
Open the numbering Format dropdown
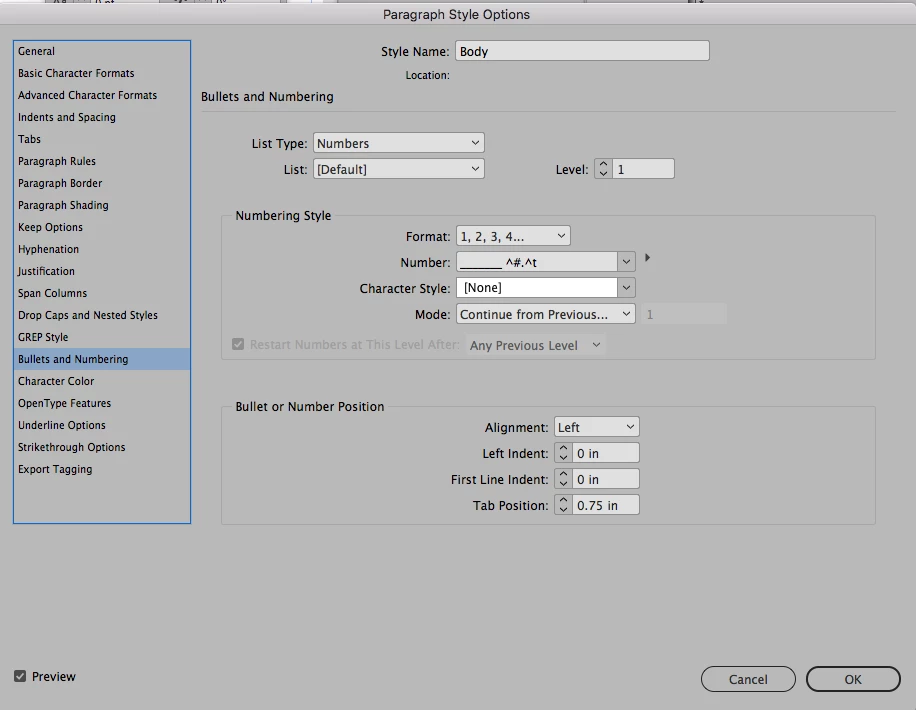513,236
